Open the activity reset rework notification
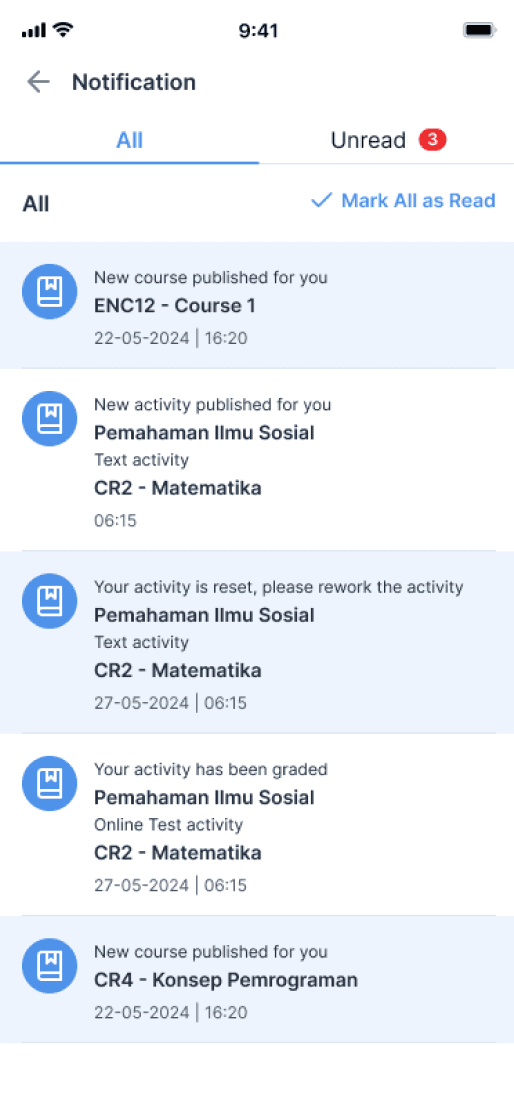 [257, 642]
